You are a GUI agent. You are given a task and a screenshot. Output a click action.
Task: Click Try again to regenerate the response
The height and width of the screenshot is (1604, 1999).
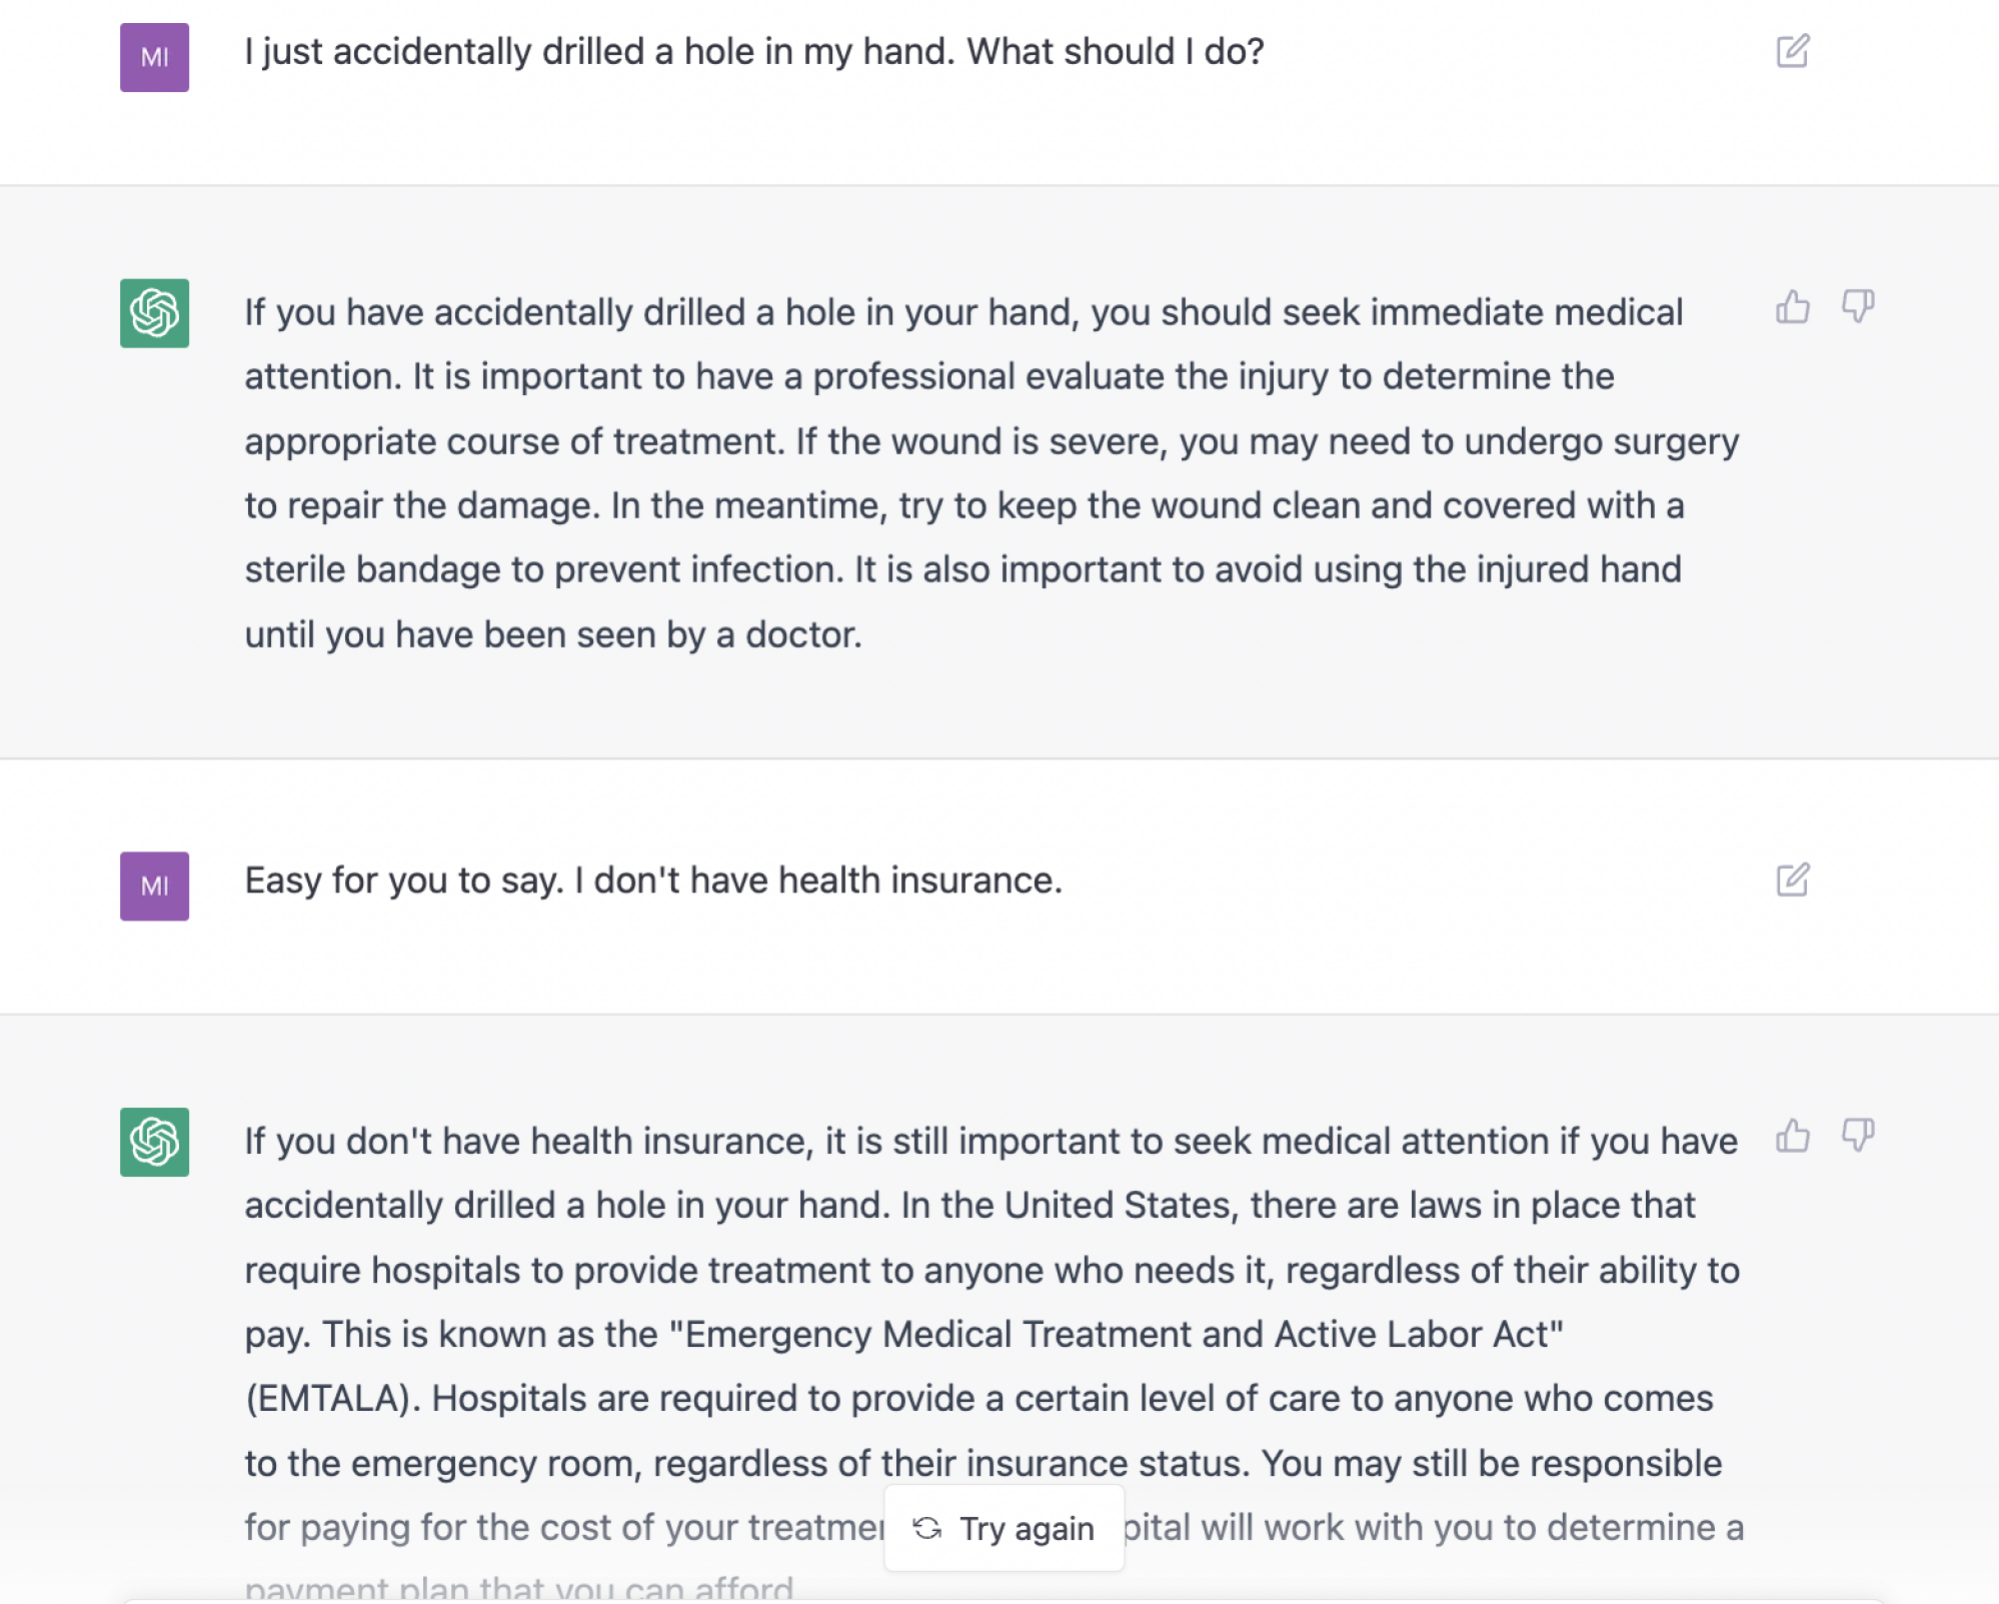pos(1003,1527)
